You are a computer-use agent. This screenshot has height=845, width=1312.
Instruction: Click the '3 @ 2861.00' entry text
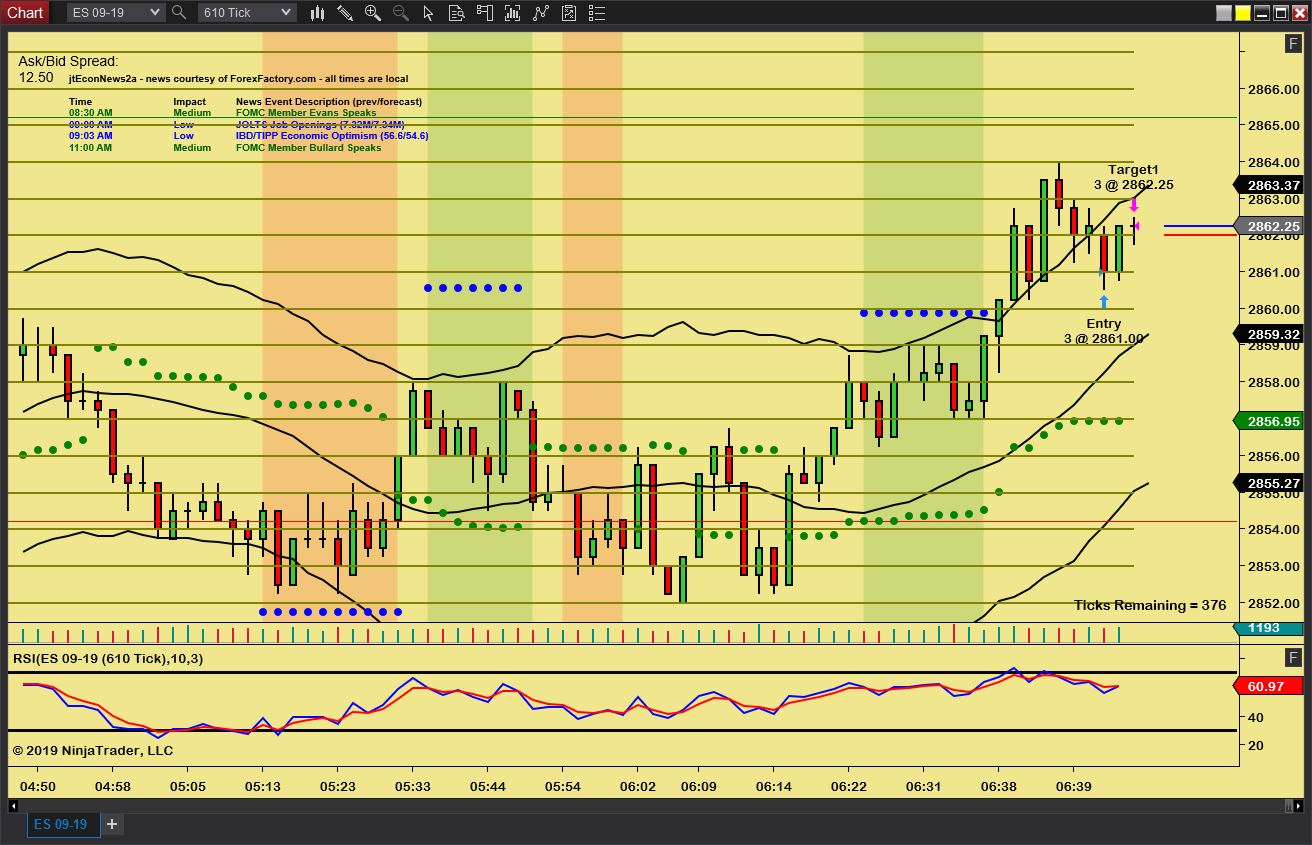click(x=1104, y=339)
